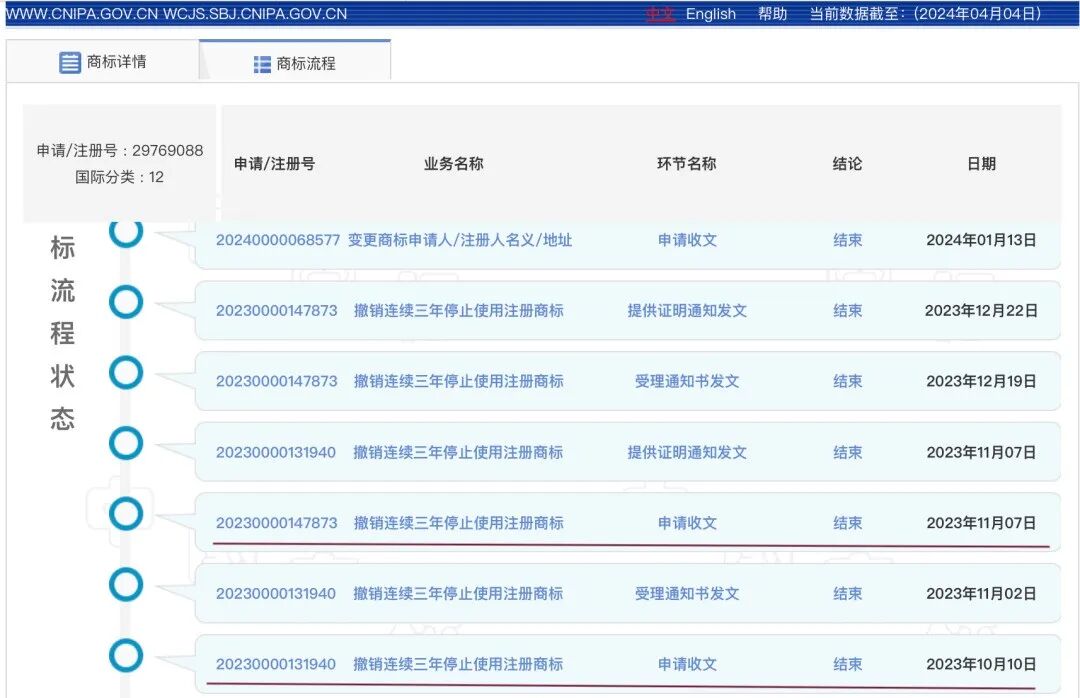Select the timeline node for 2023年11月02日 entry
This screenshot has width=1080, height=698.
pyautogui.click(x=126, y=585)
